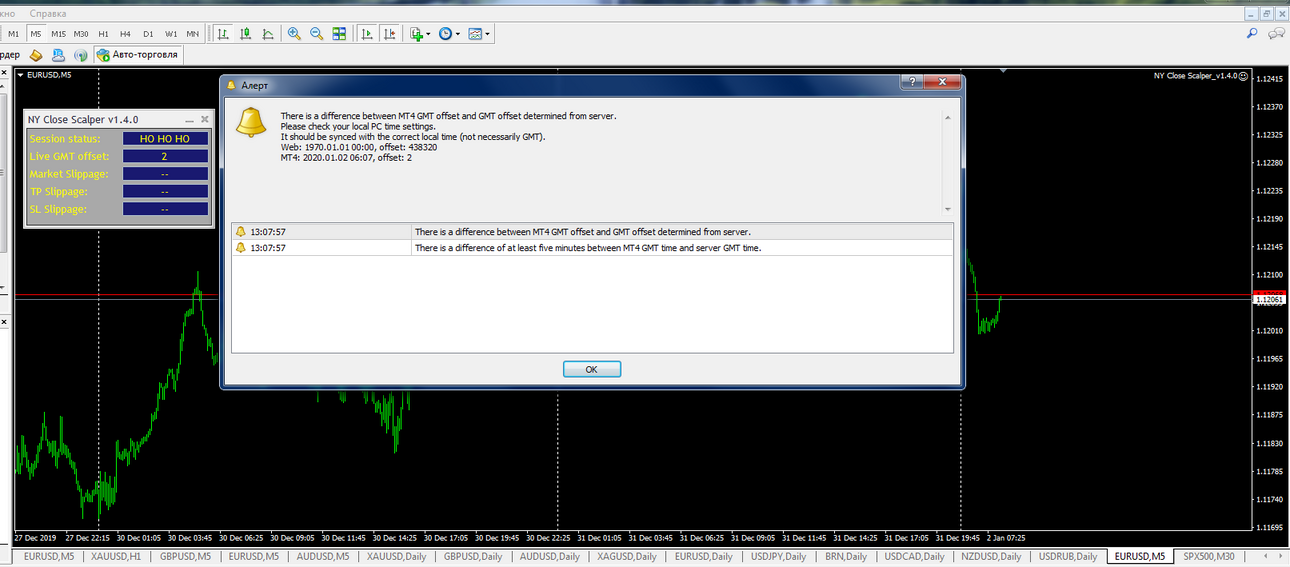Confirm the alert with OK button
This screenshot has height=567, width=1290.
click(591, 369)
